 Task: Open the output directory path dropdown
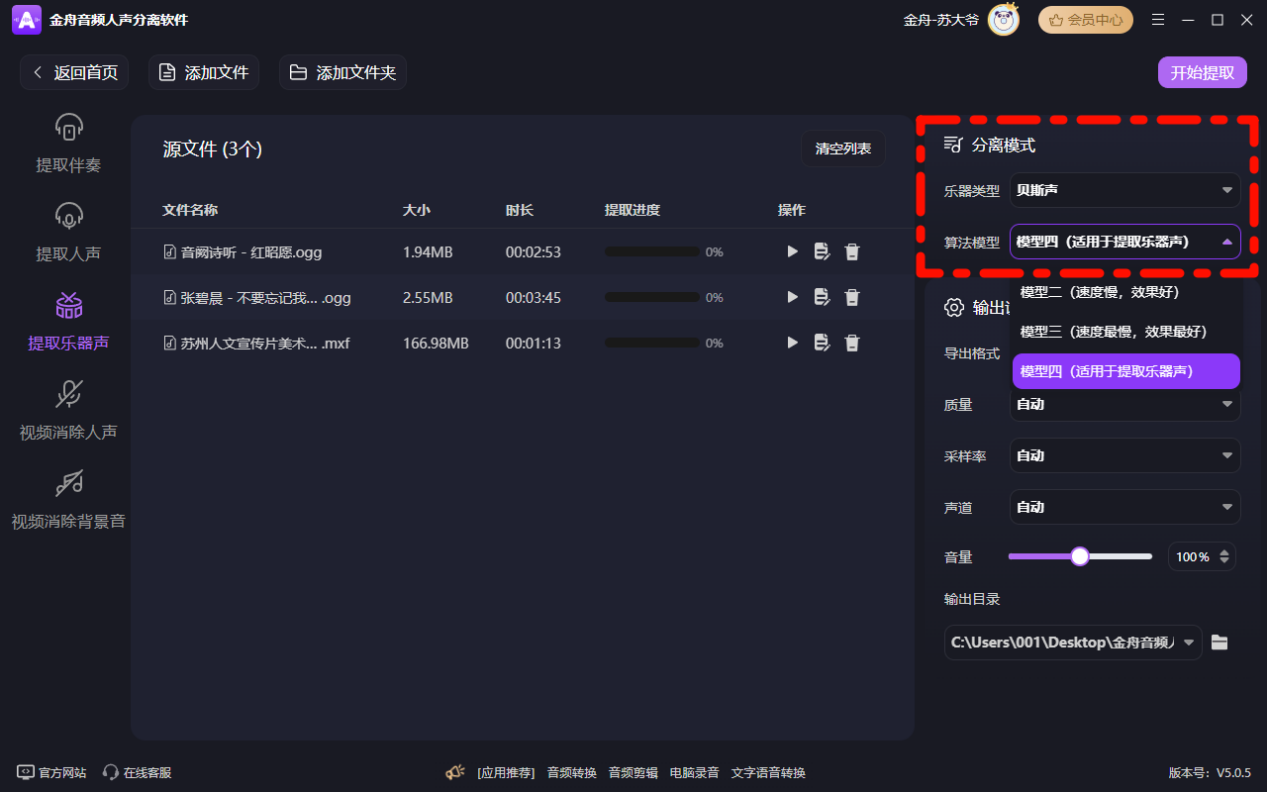[1073, 642]
